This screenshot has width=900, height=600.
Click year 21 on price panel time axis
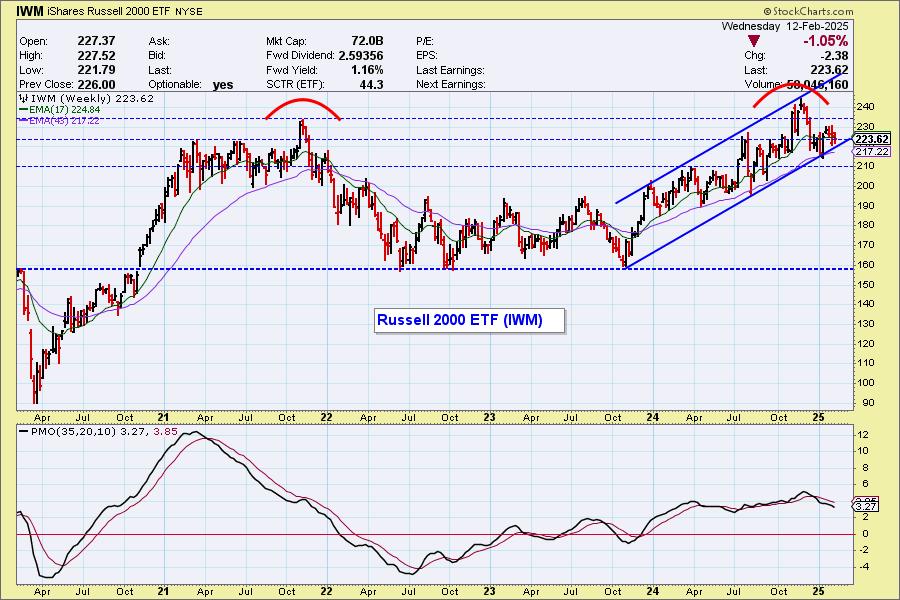coord(163,417)
